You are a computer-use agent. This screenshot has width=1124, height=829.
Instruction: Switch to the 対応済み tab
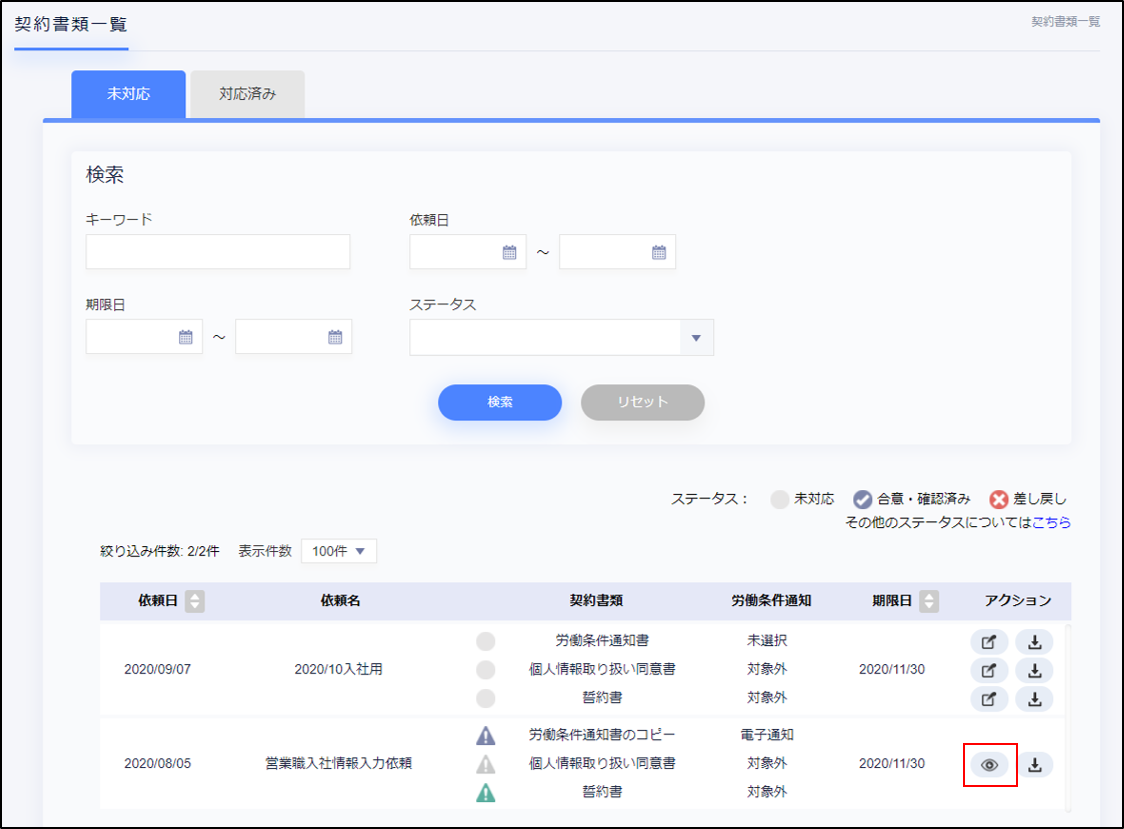[247, 95]
